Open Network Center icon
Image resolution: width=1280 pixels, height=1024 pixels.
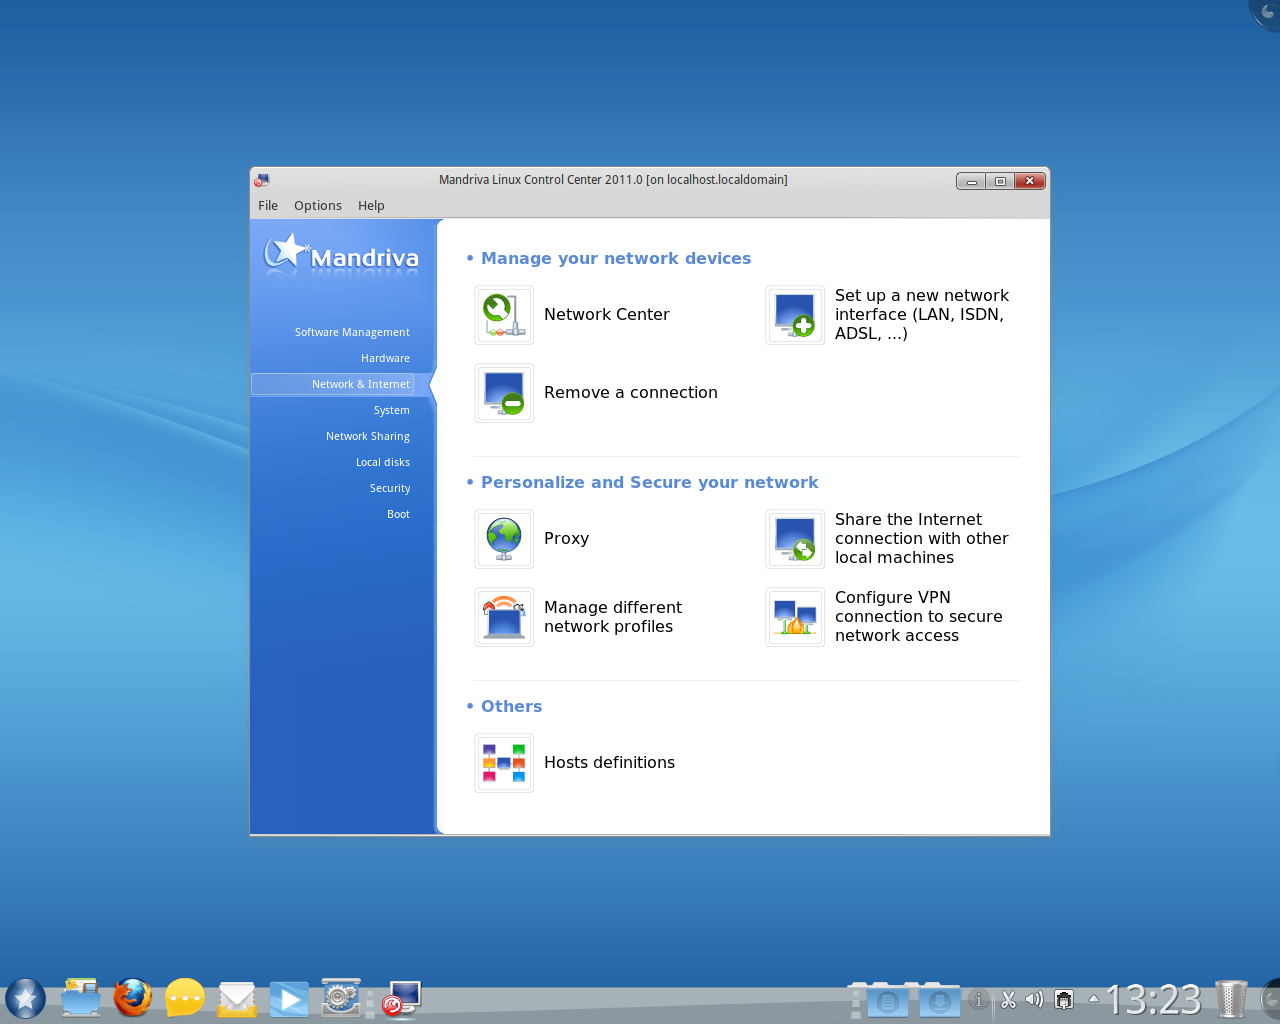504,315
